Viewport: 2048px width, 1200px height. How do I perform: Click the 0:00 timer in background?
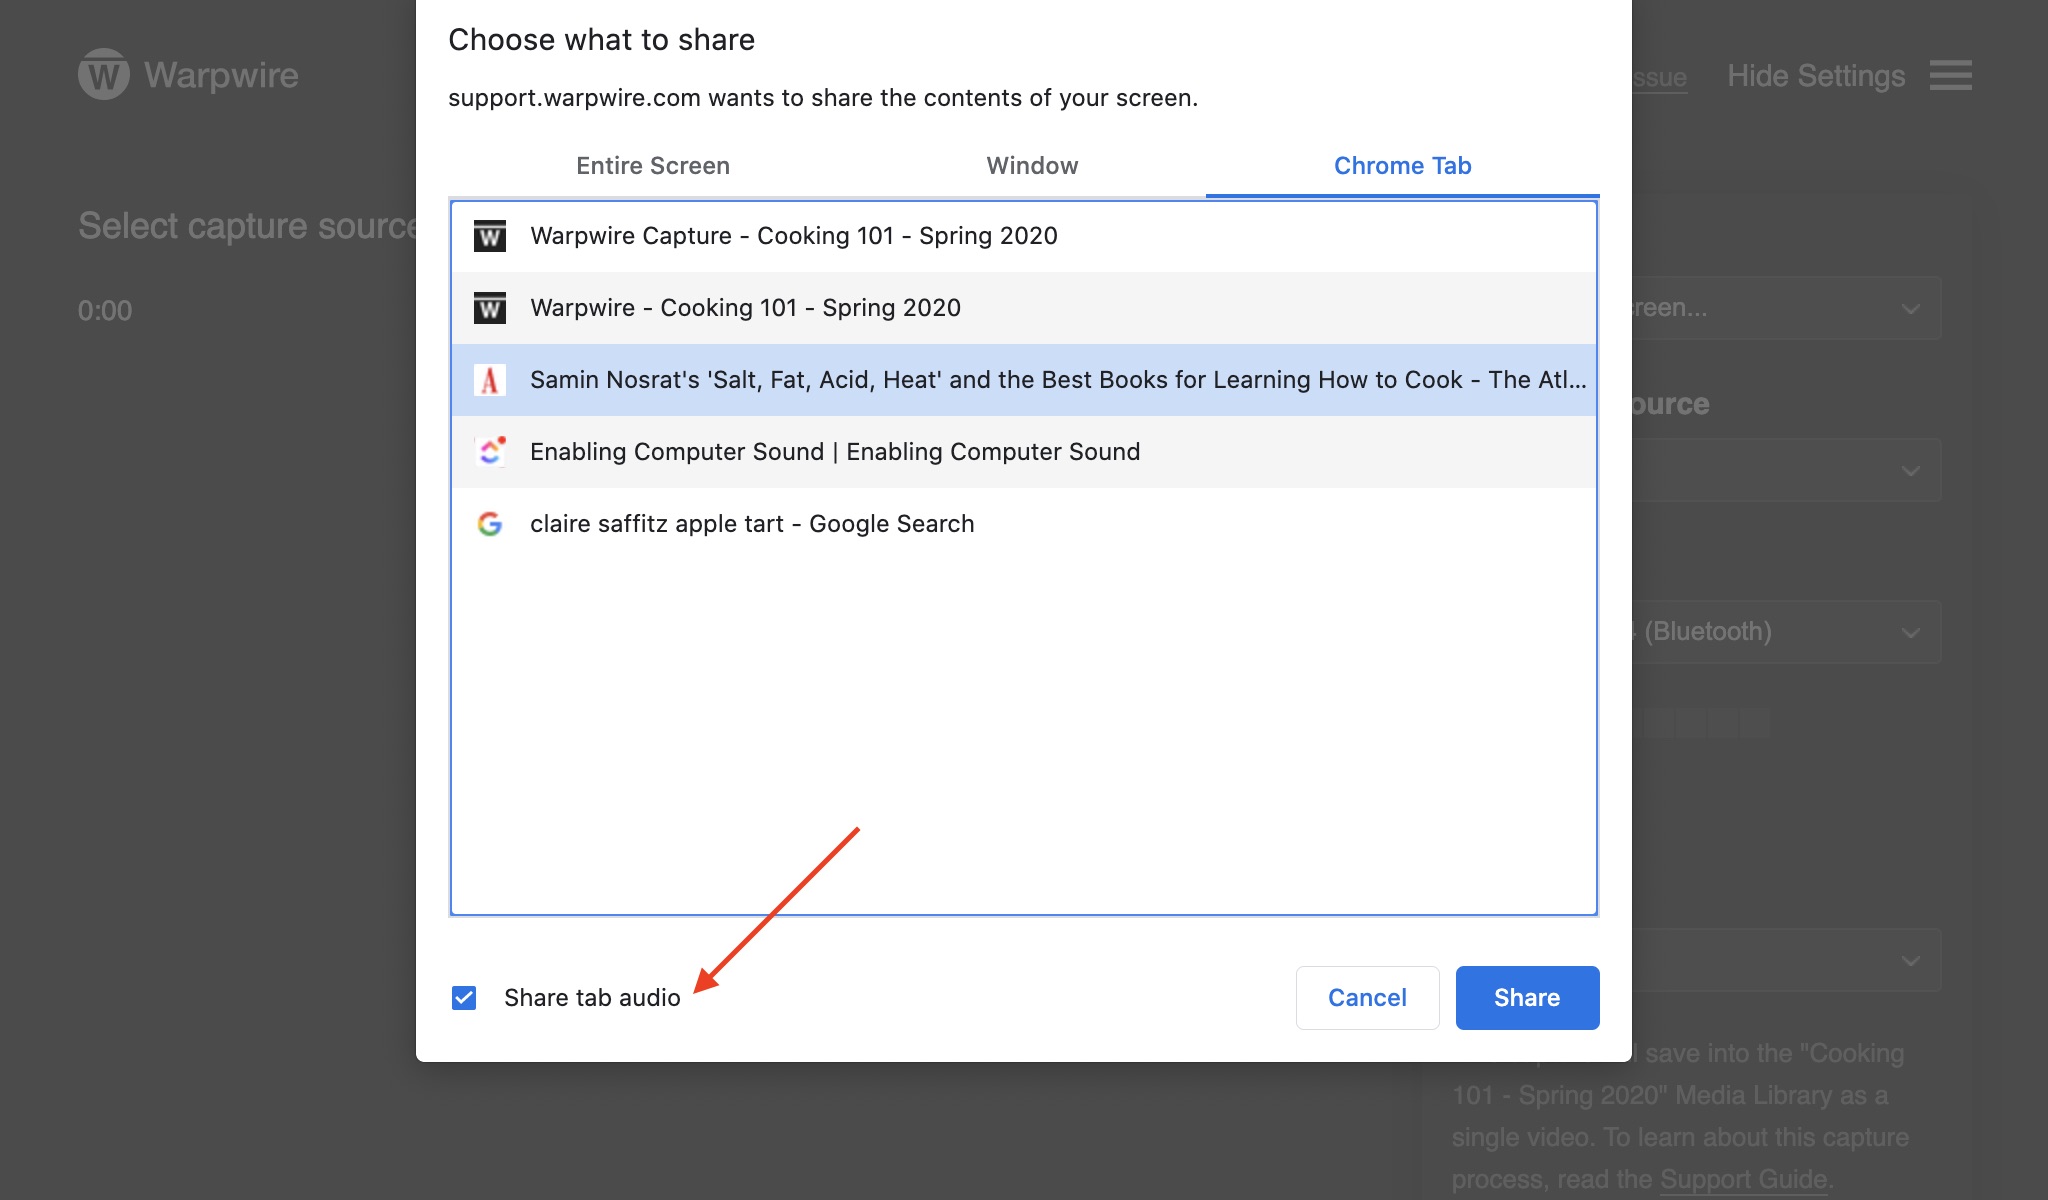[x=105, y=311]
